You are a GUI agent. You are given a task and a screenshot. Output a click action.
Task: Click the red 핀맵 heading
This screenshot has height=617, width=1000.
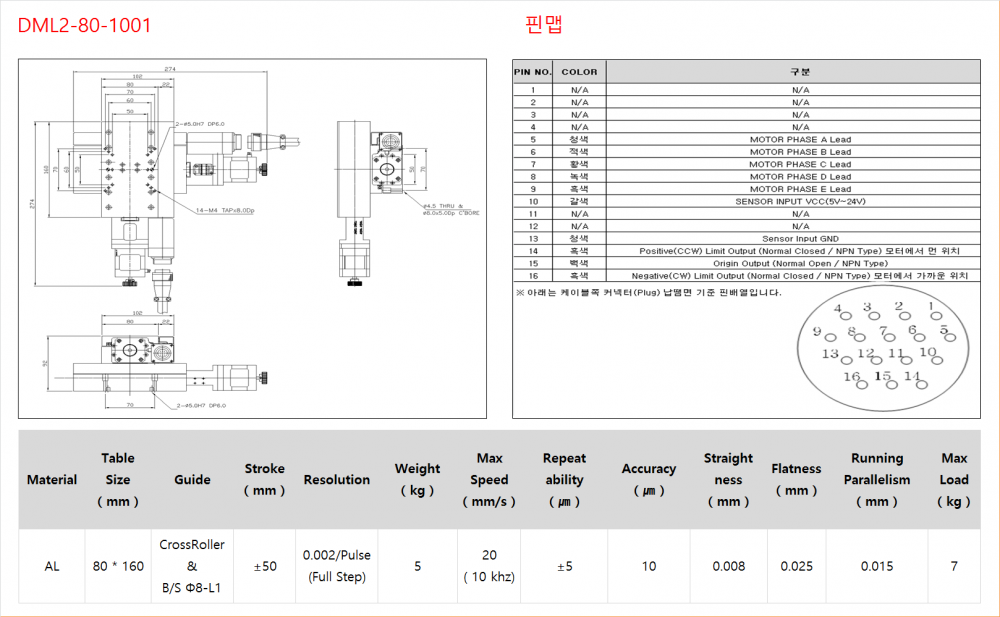tap(544, 25)
